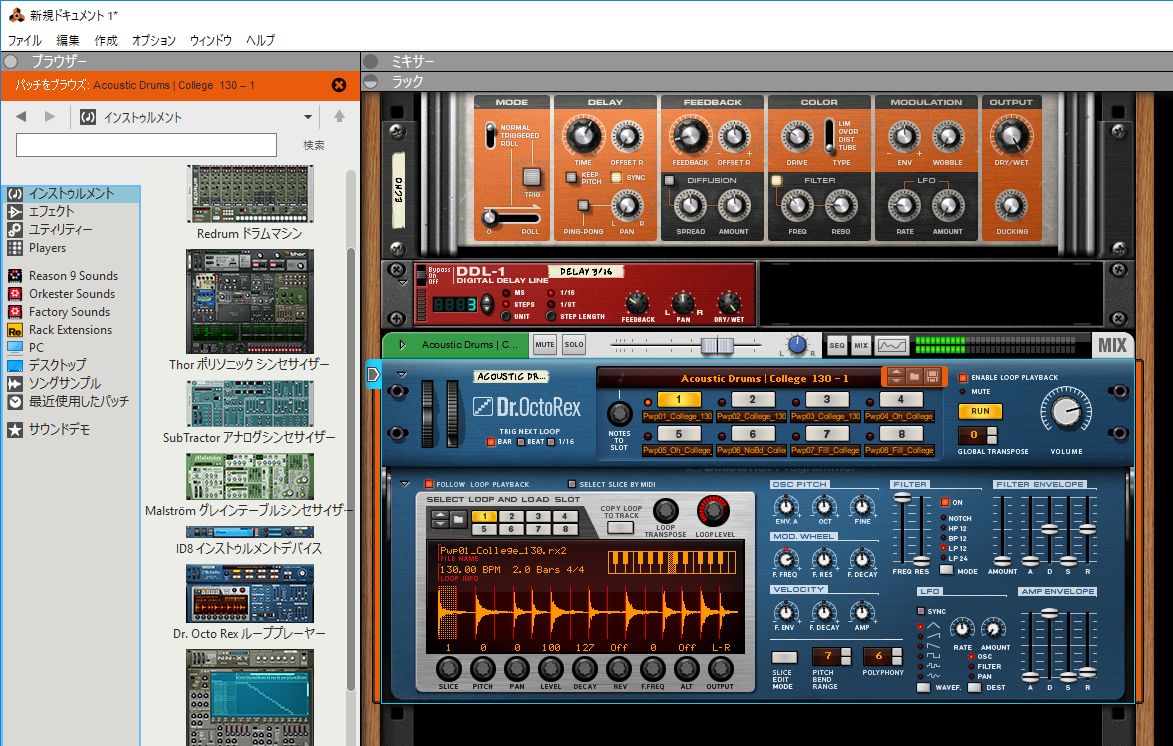Browse loop folder in programmer slot section
Screen dimensions: 1173x746
458,518
